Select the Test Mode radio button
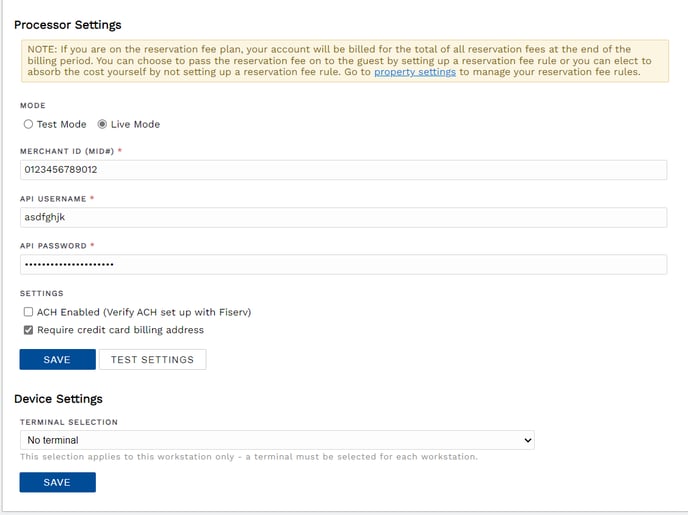 pos(28,124)
